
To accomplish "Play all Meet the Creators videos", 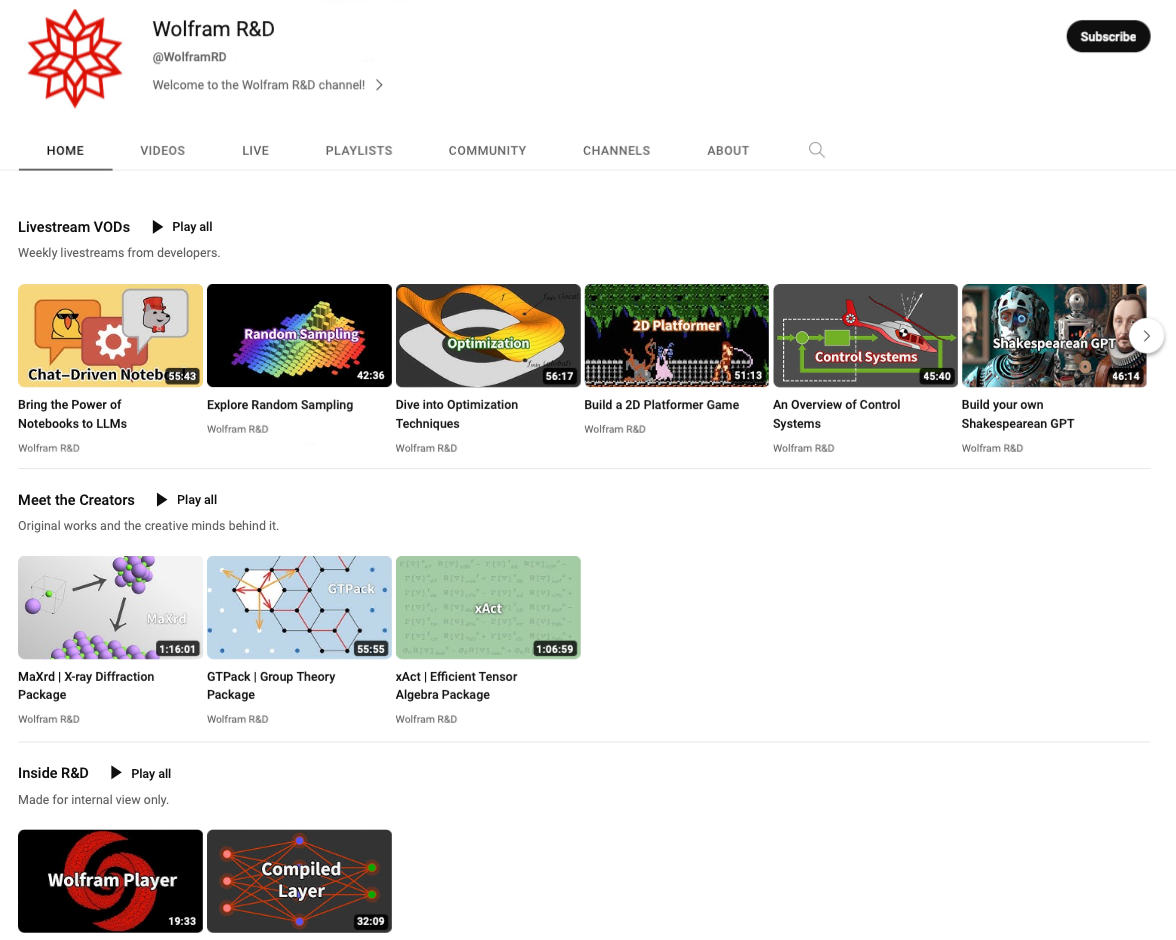I will tap(187, 500).
